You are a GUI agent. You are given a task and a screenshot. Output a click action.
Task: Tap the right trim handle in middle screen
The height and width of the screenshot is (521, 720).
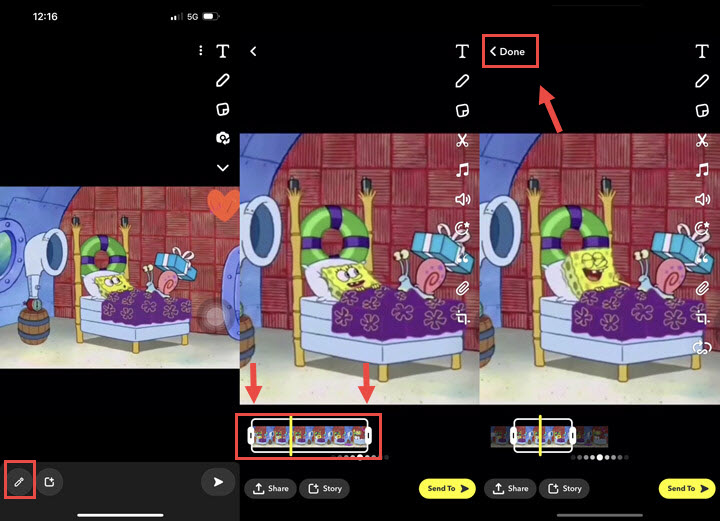[368, 435]
